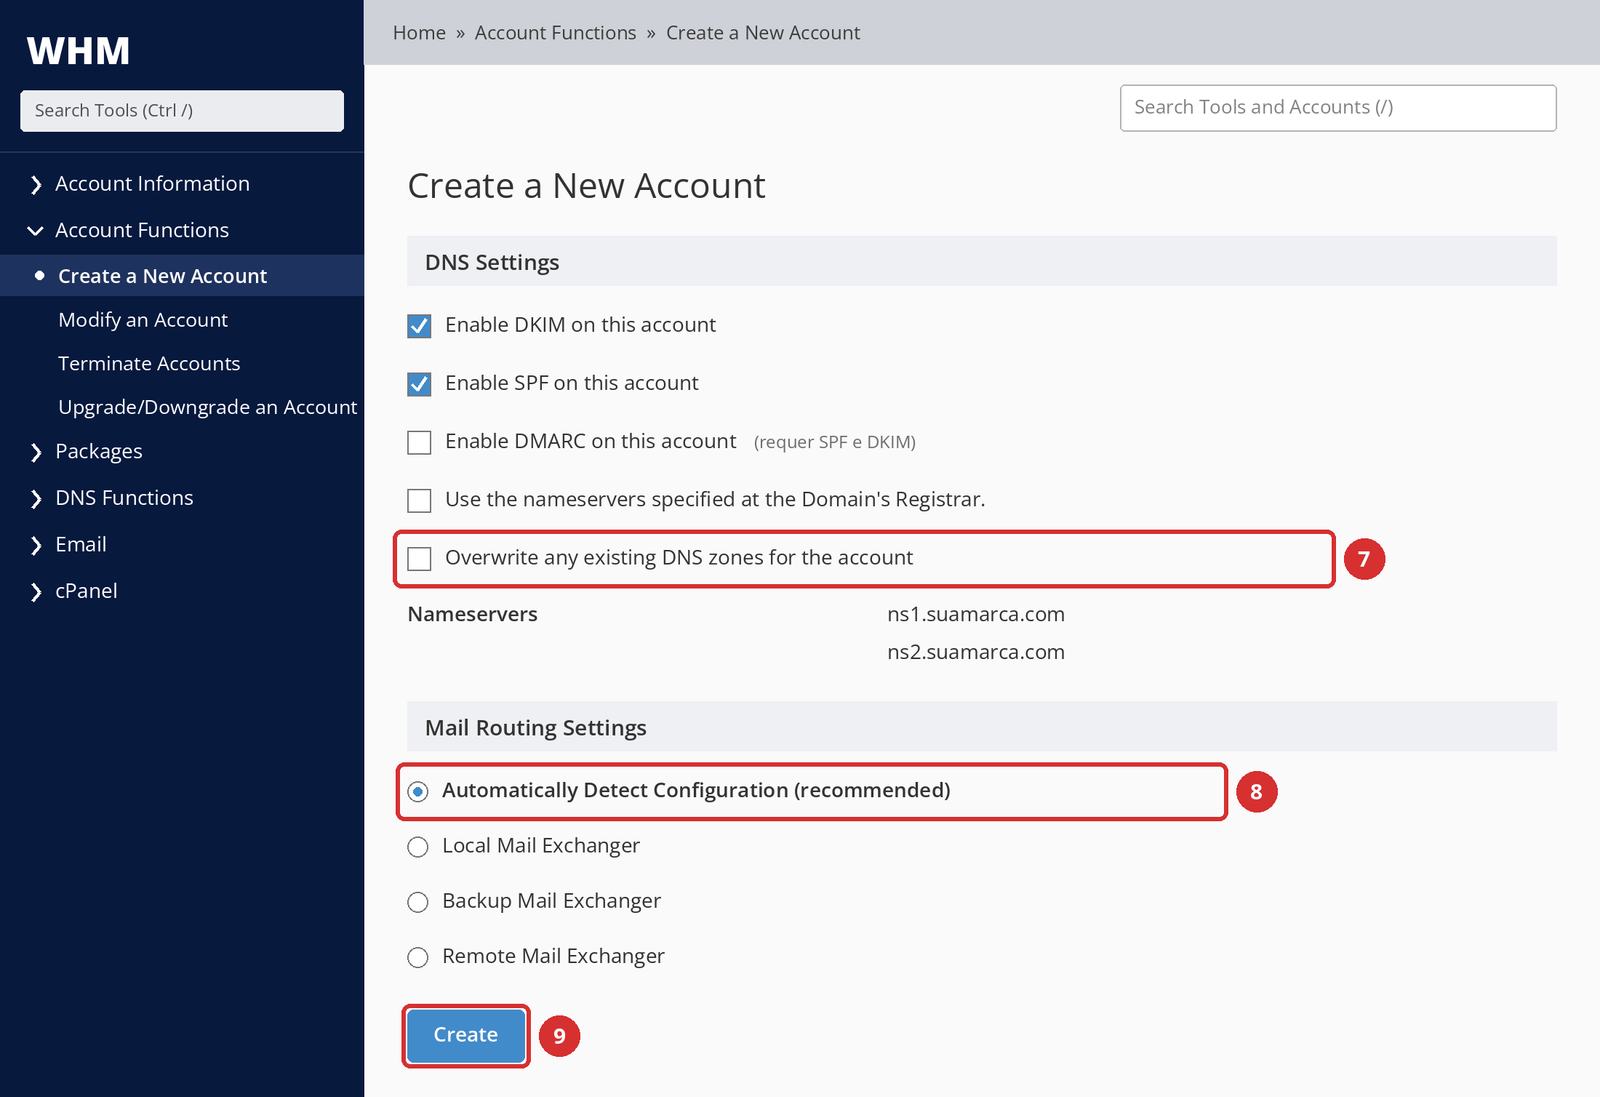
Task: Select Backup Mail Exchanger radio option
Action: tap(418, 902)
